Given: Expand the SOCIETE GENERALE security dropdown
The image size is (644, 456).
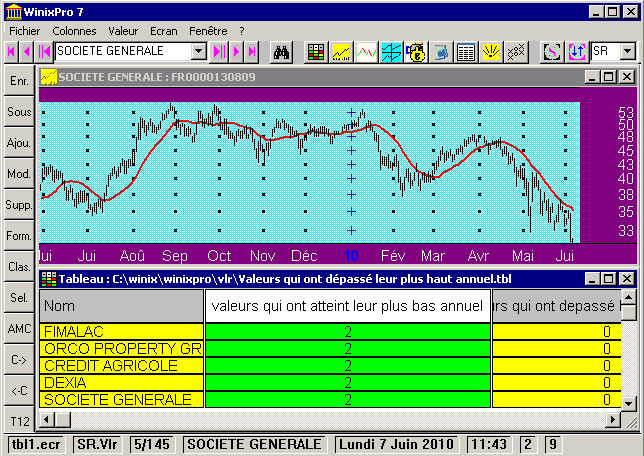Looking at the screenshot, I should pyautogui.click(x=199, y=52).
